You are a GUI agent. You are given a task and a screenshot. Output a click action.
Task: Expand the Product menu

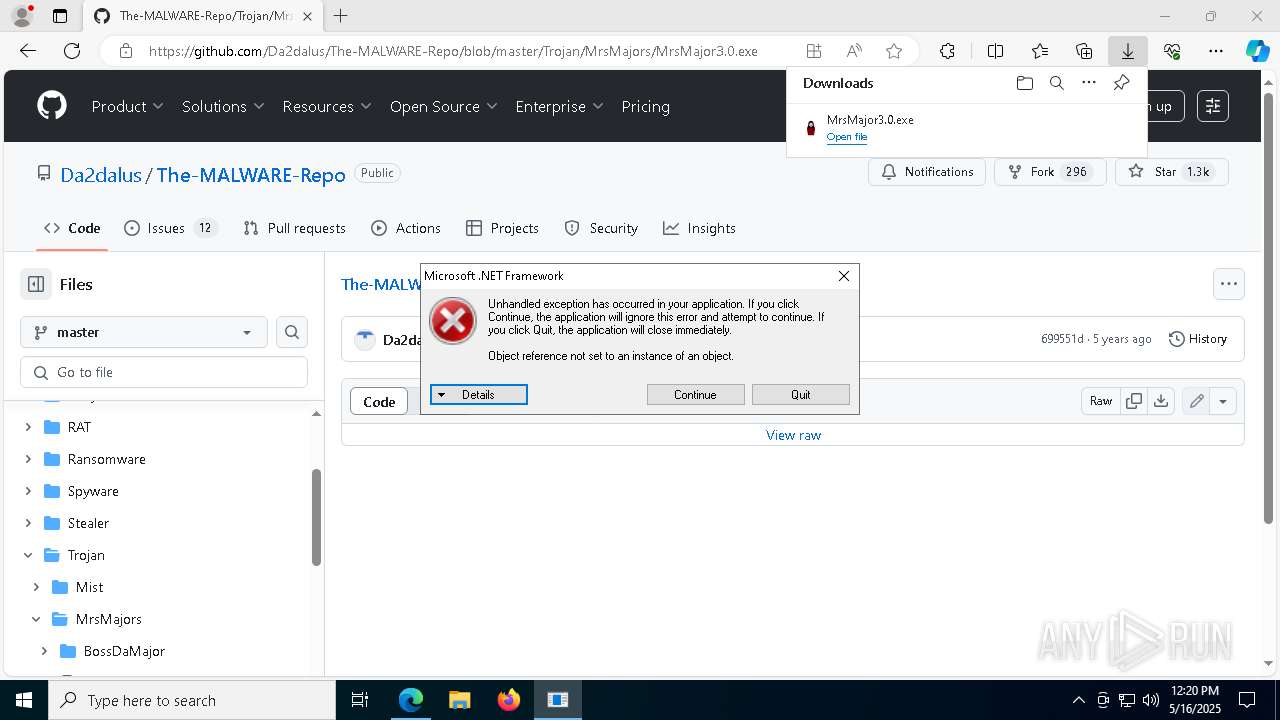pyautogui.click(x=127, y=106)
